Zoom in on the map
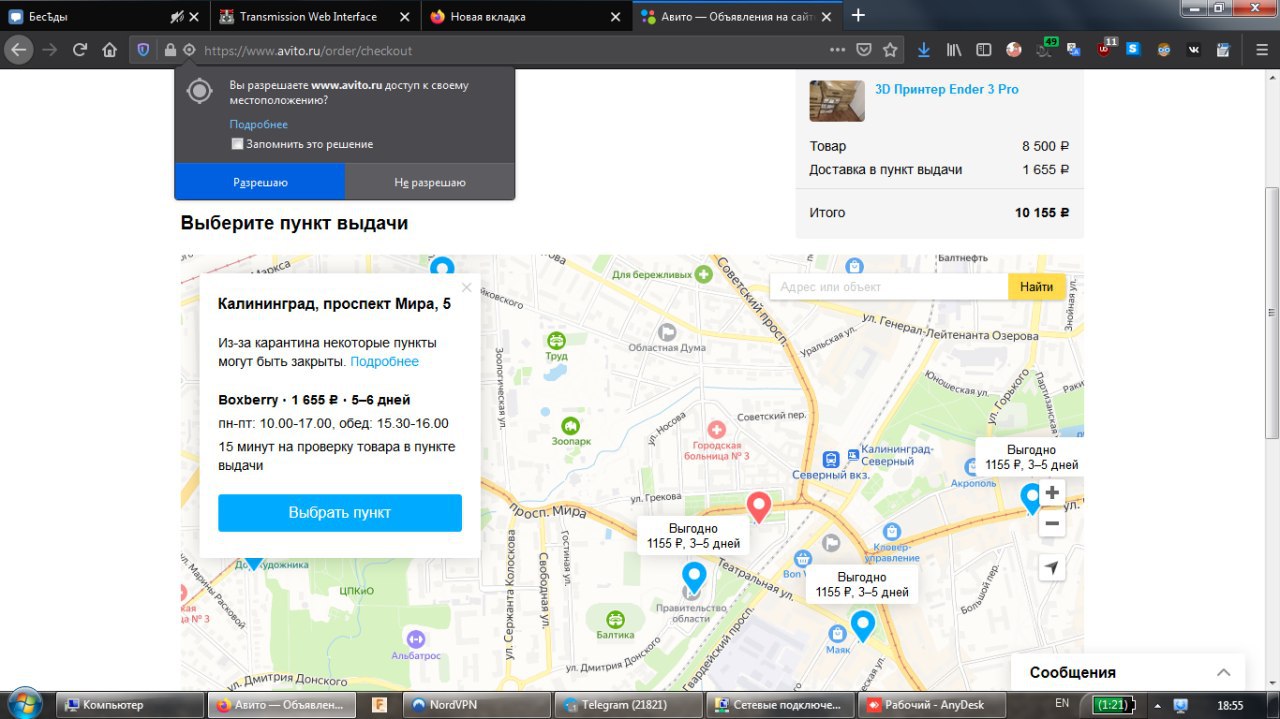This screenshot has height=719, width=1280. tap(1051, 493)
